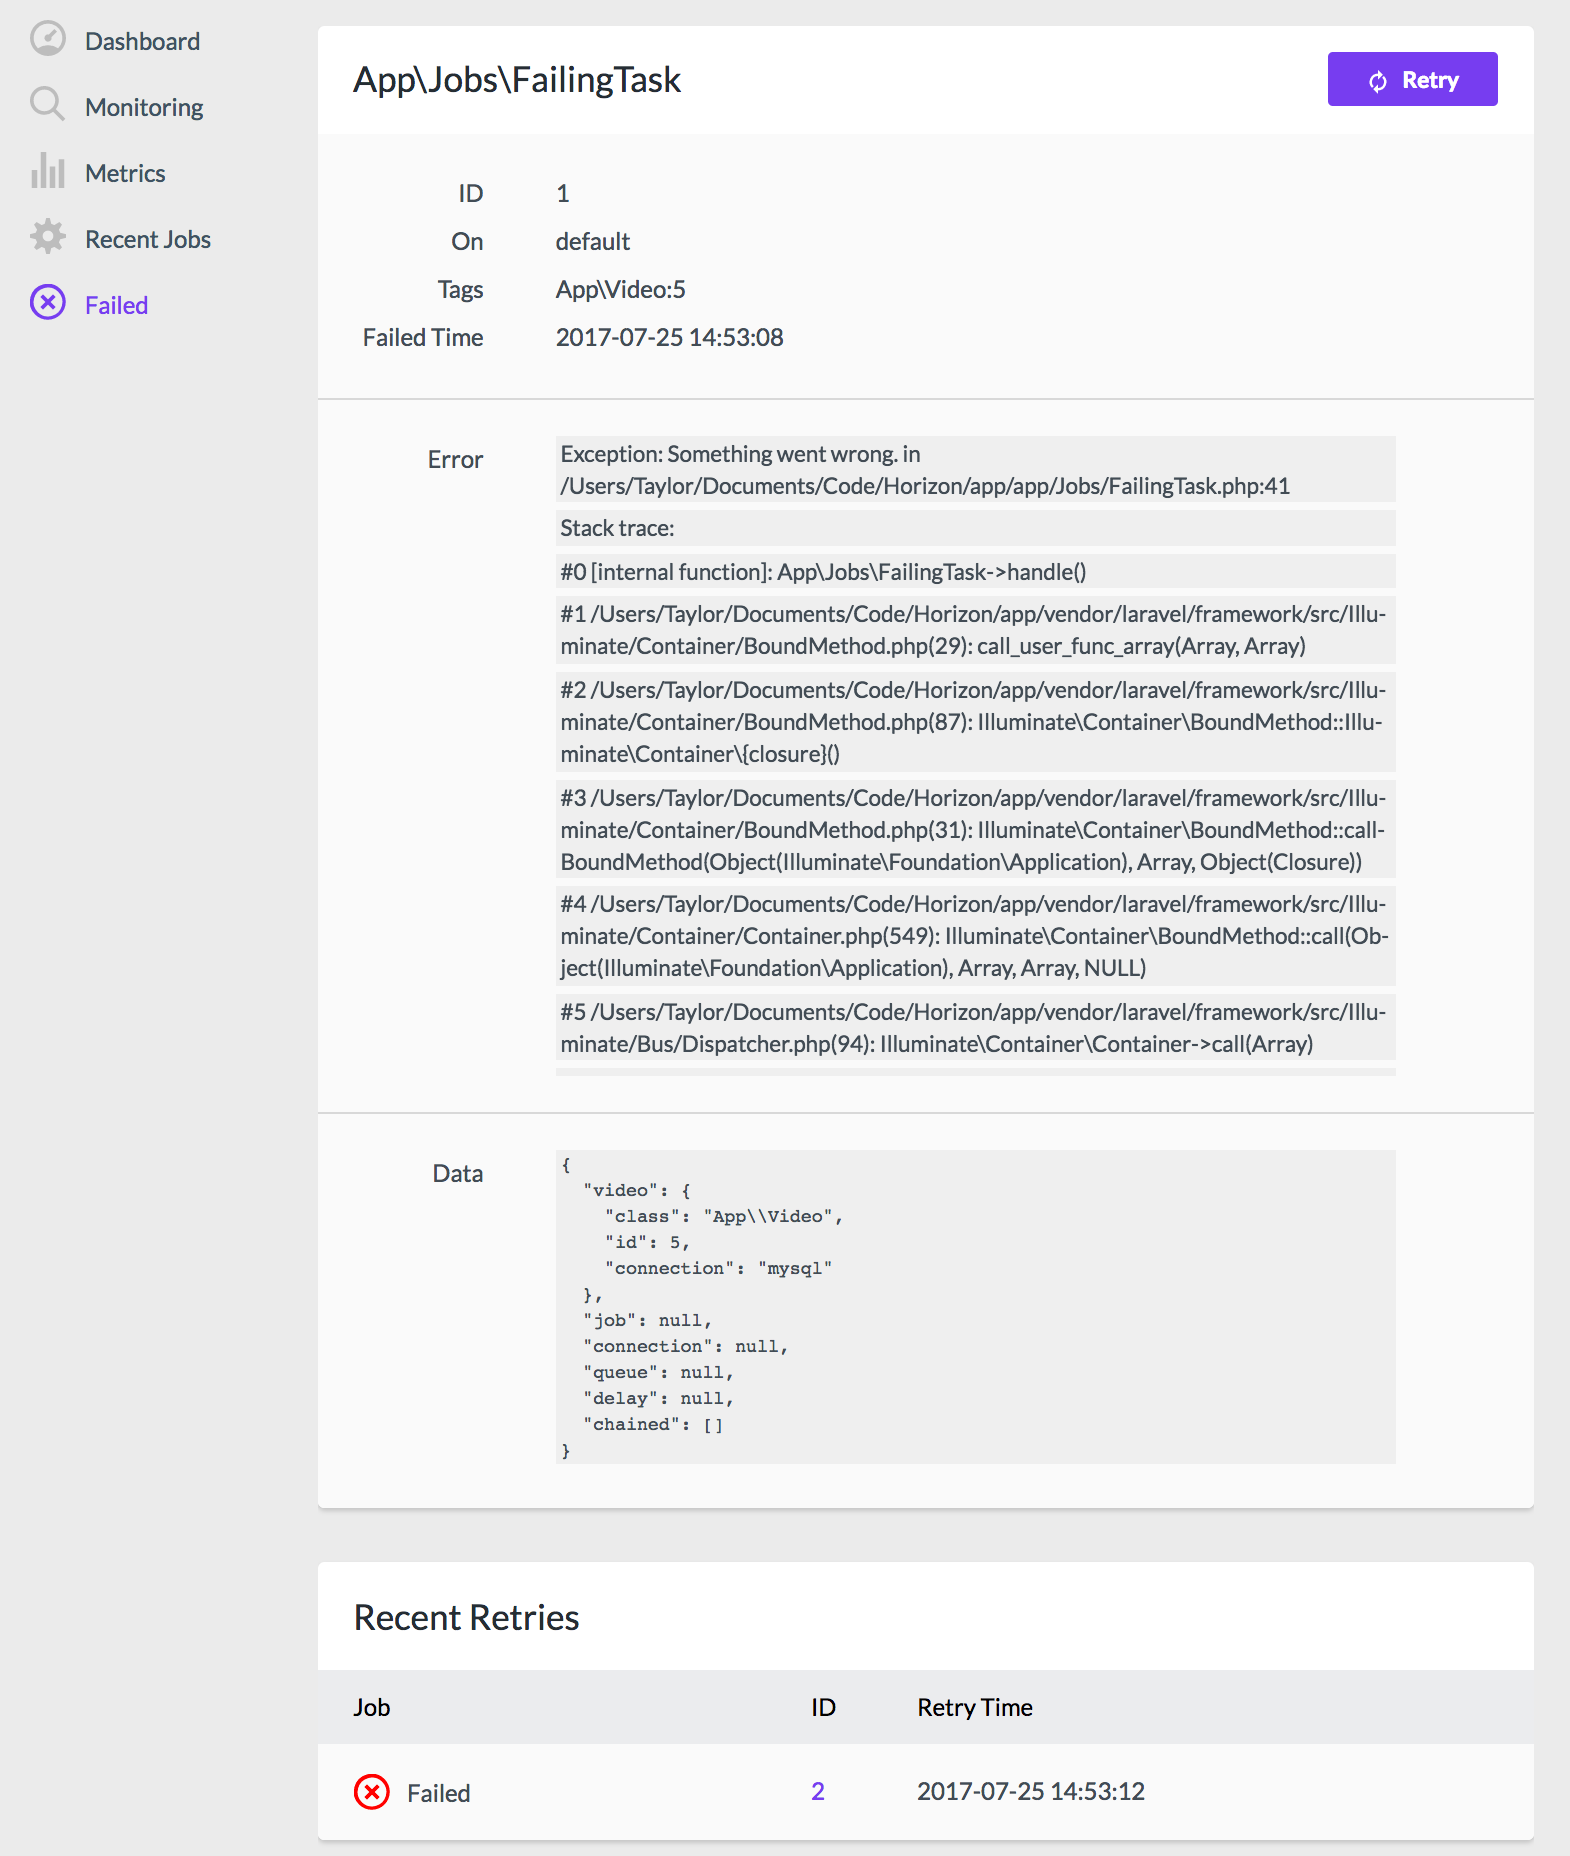Click the App\Video:5 tag value
1570x1856 pixels.
coord(621,289)
